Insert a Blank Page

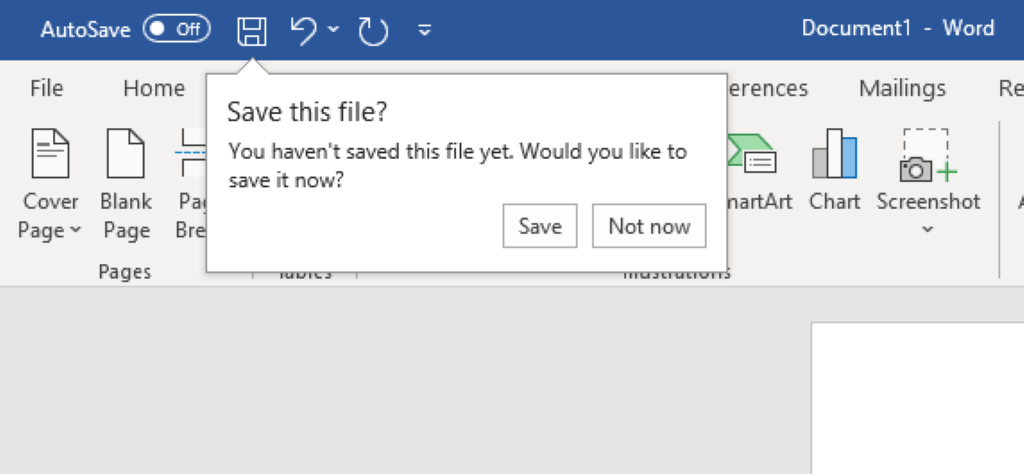click(x=126, y=184)
